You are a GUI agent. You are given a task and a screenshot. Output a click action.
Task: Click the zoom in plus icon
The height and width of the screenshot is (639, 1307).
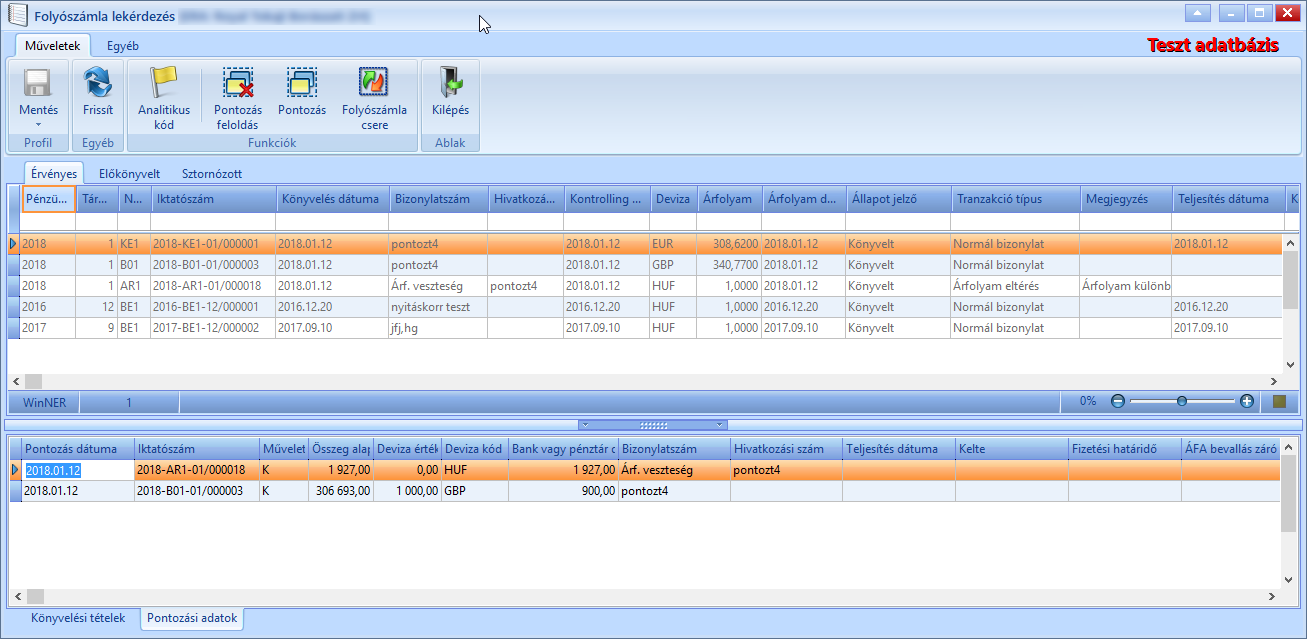[x=1247, y=401]
